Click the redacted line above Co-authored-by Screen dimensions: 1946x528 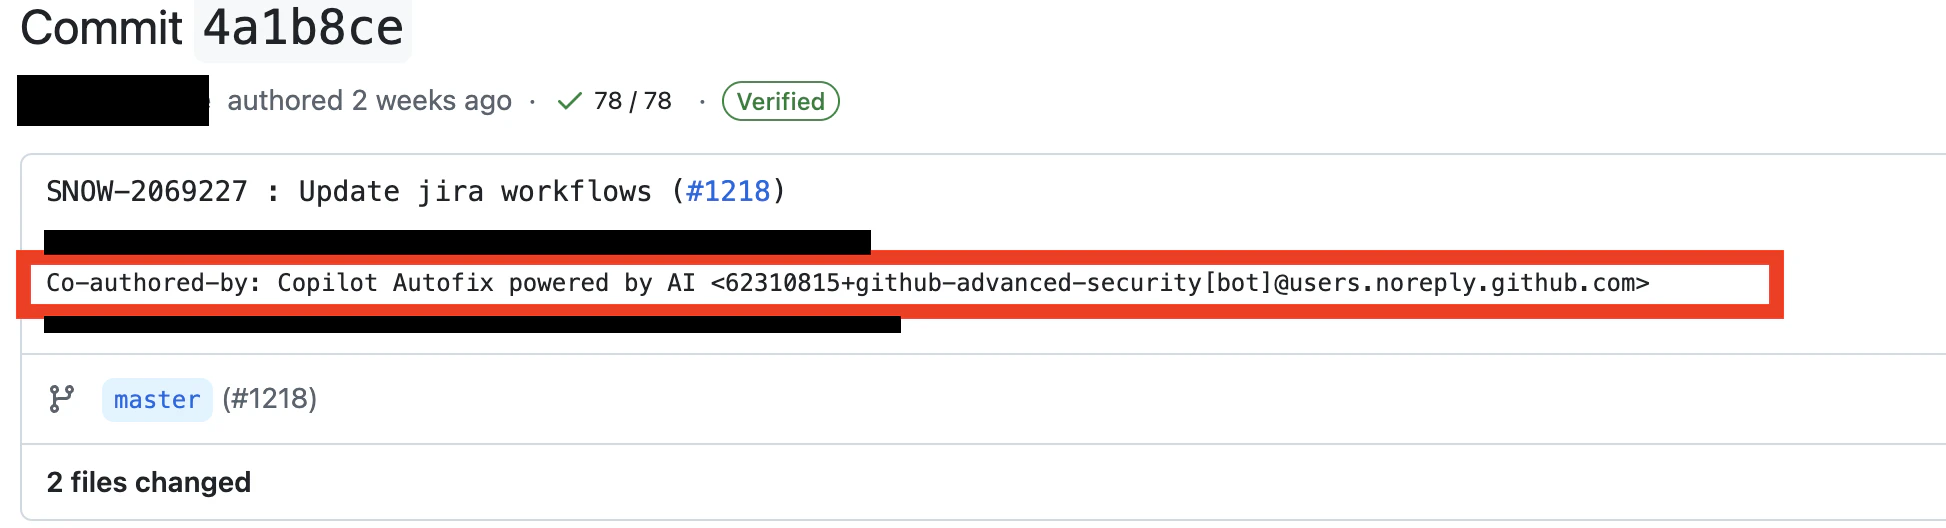coord(457,242)
